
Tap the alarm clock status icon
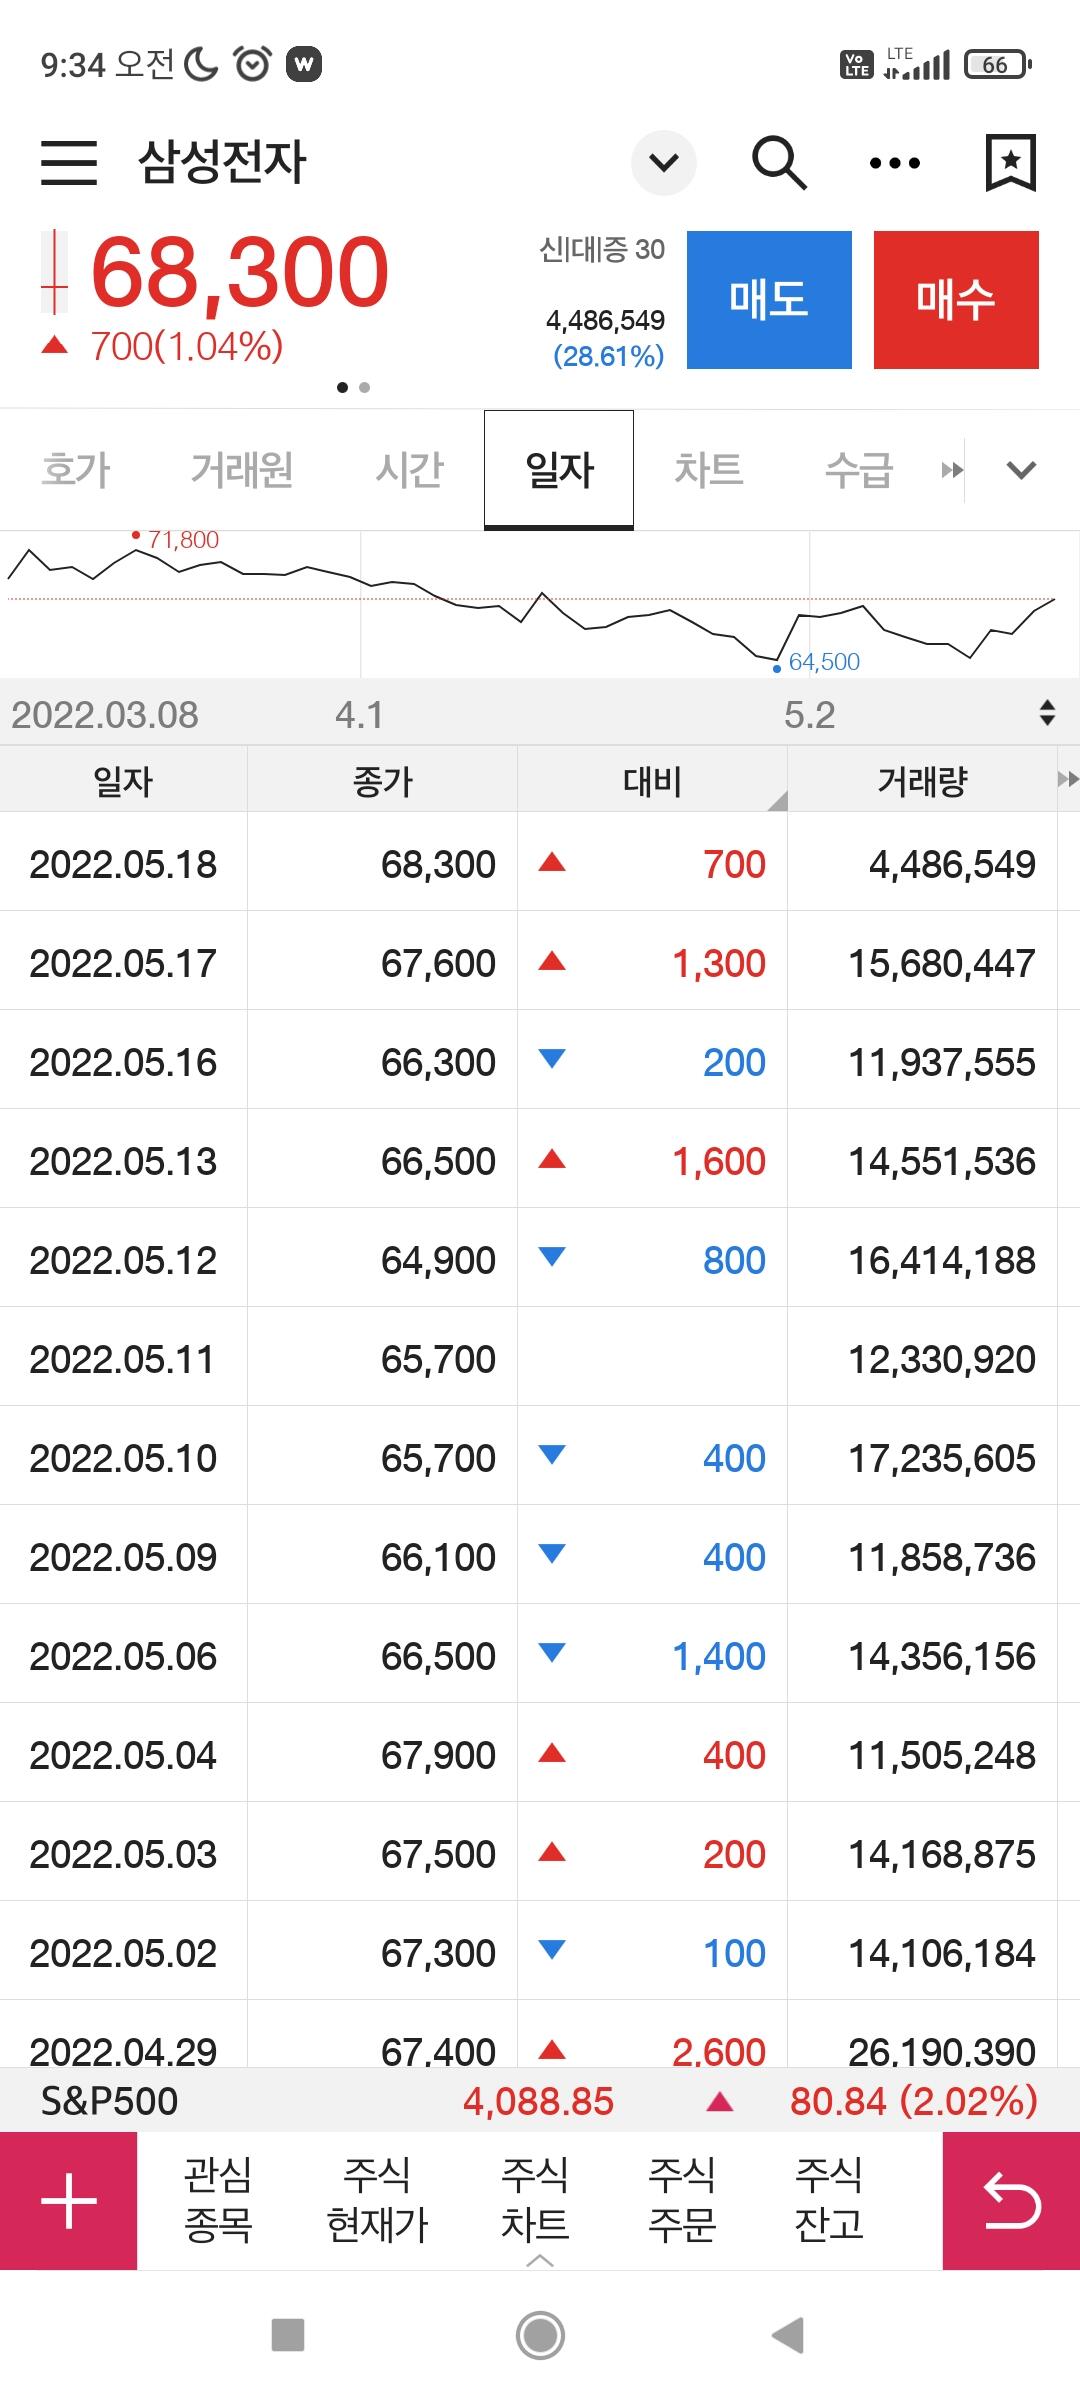252,64
